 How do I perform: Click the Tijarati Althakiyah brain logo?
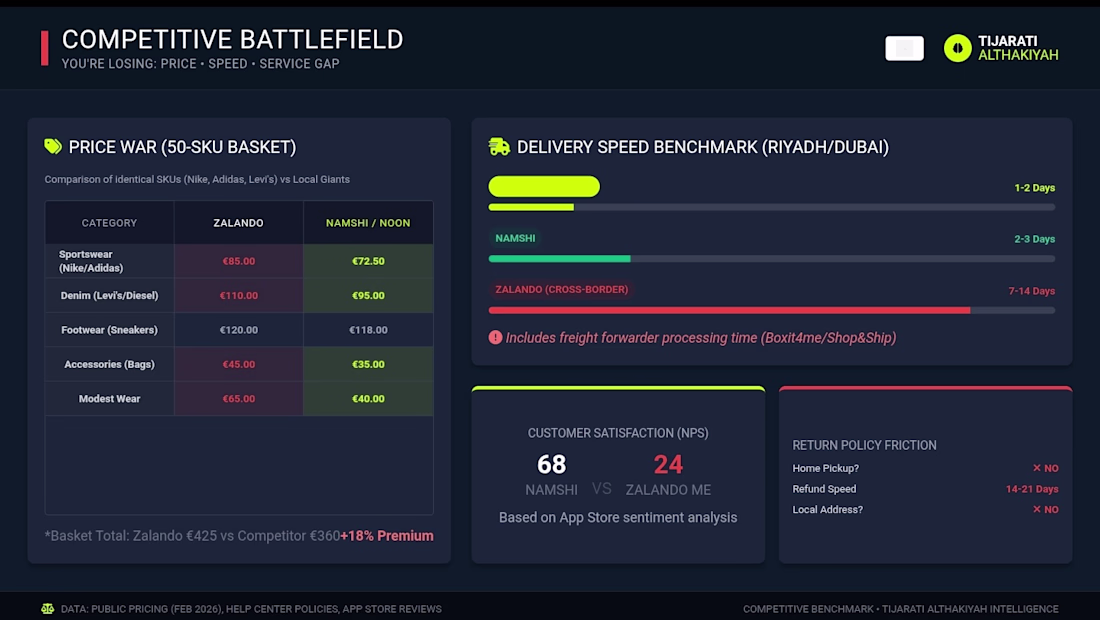(958, 48)
